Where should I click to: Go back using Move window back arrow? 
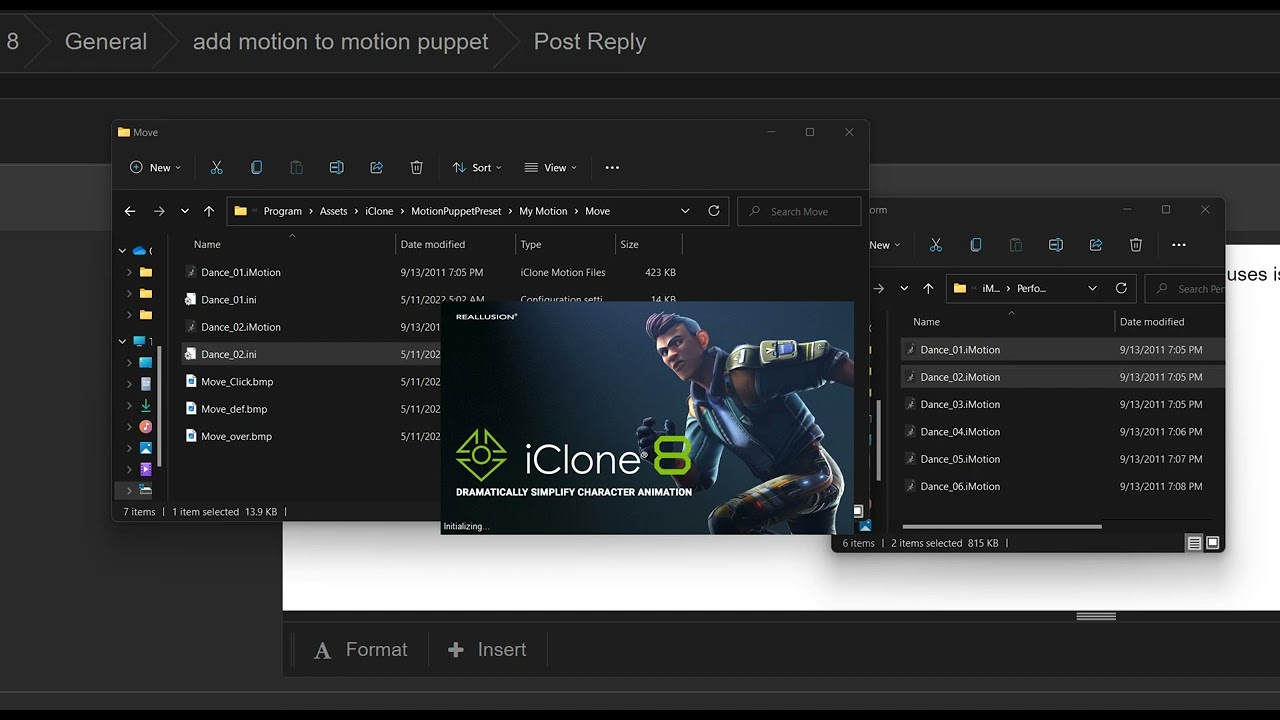(130, 211)
